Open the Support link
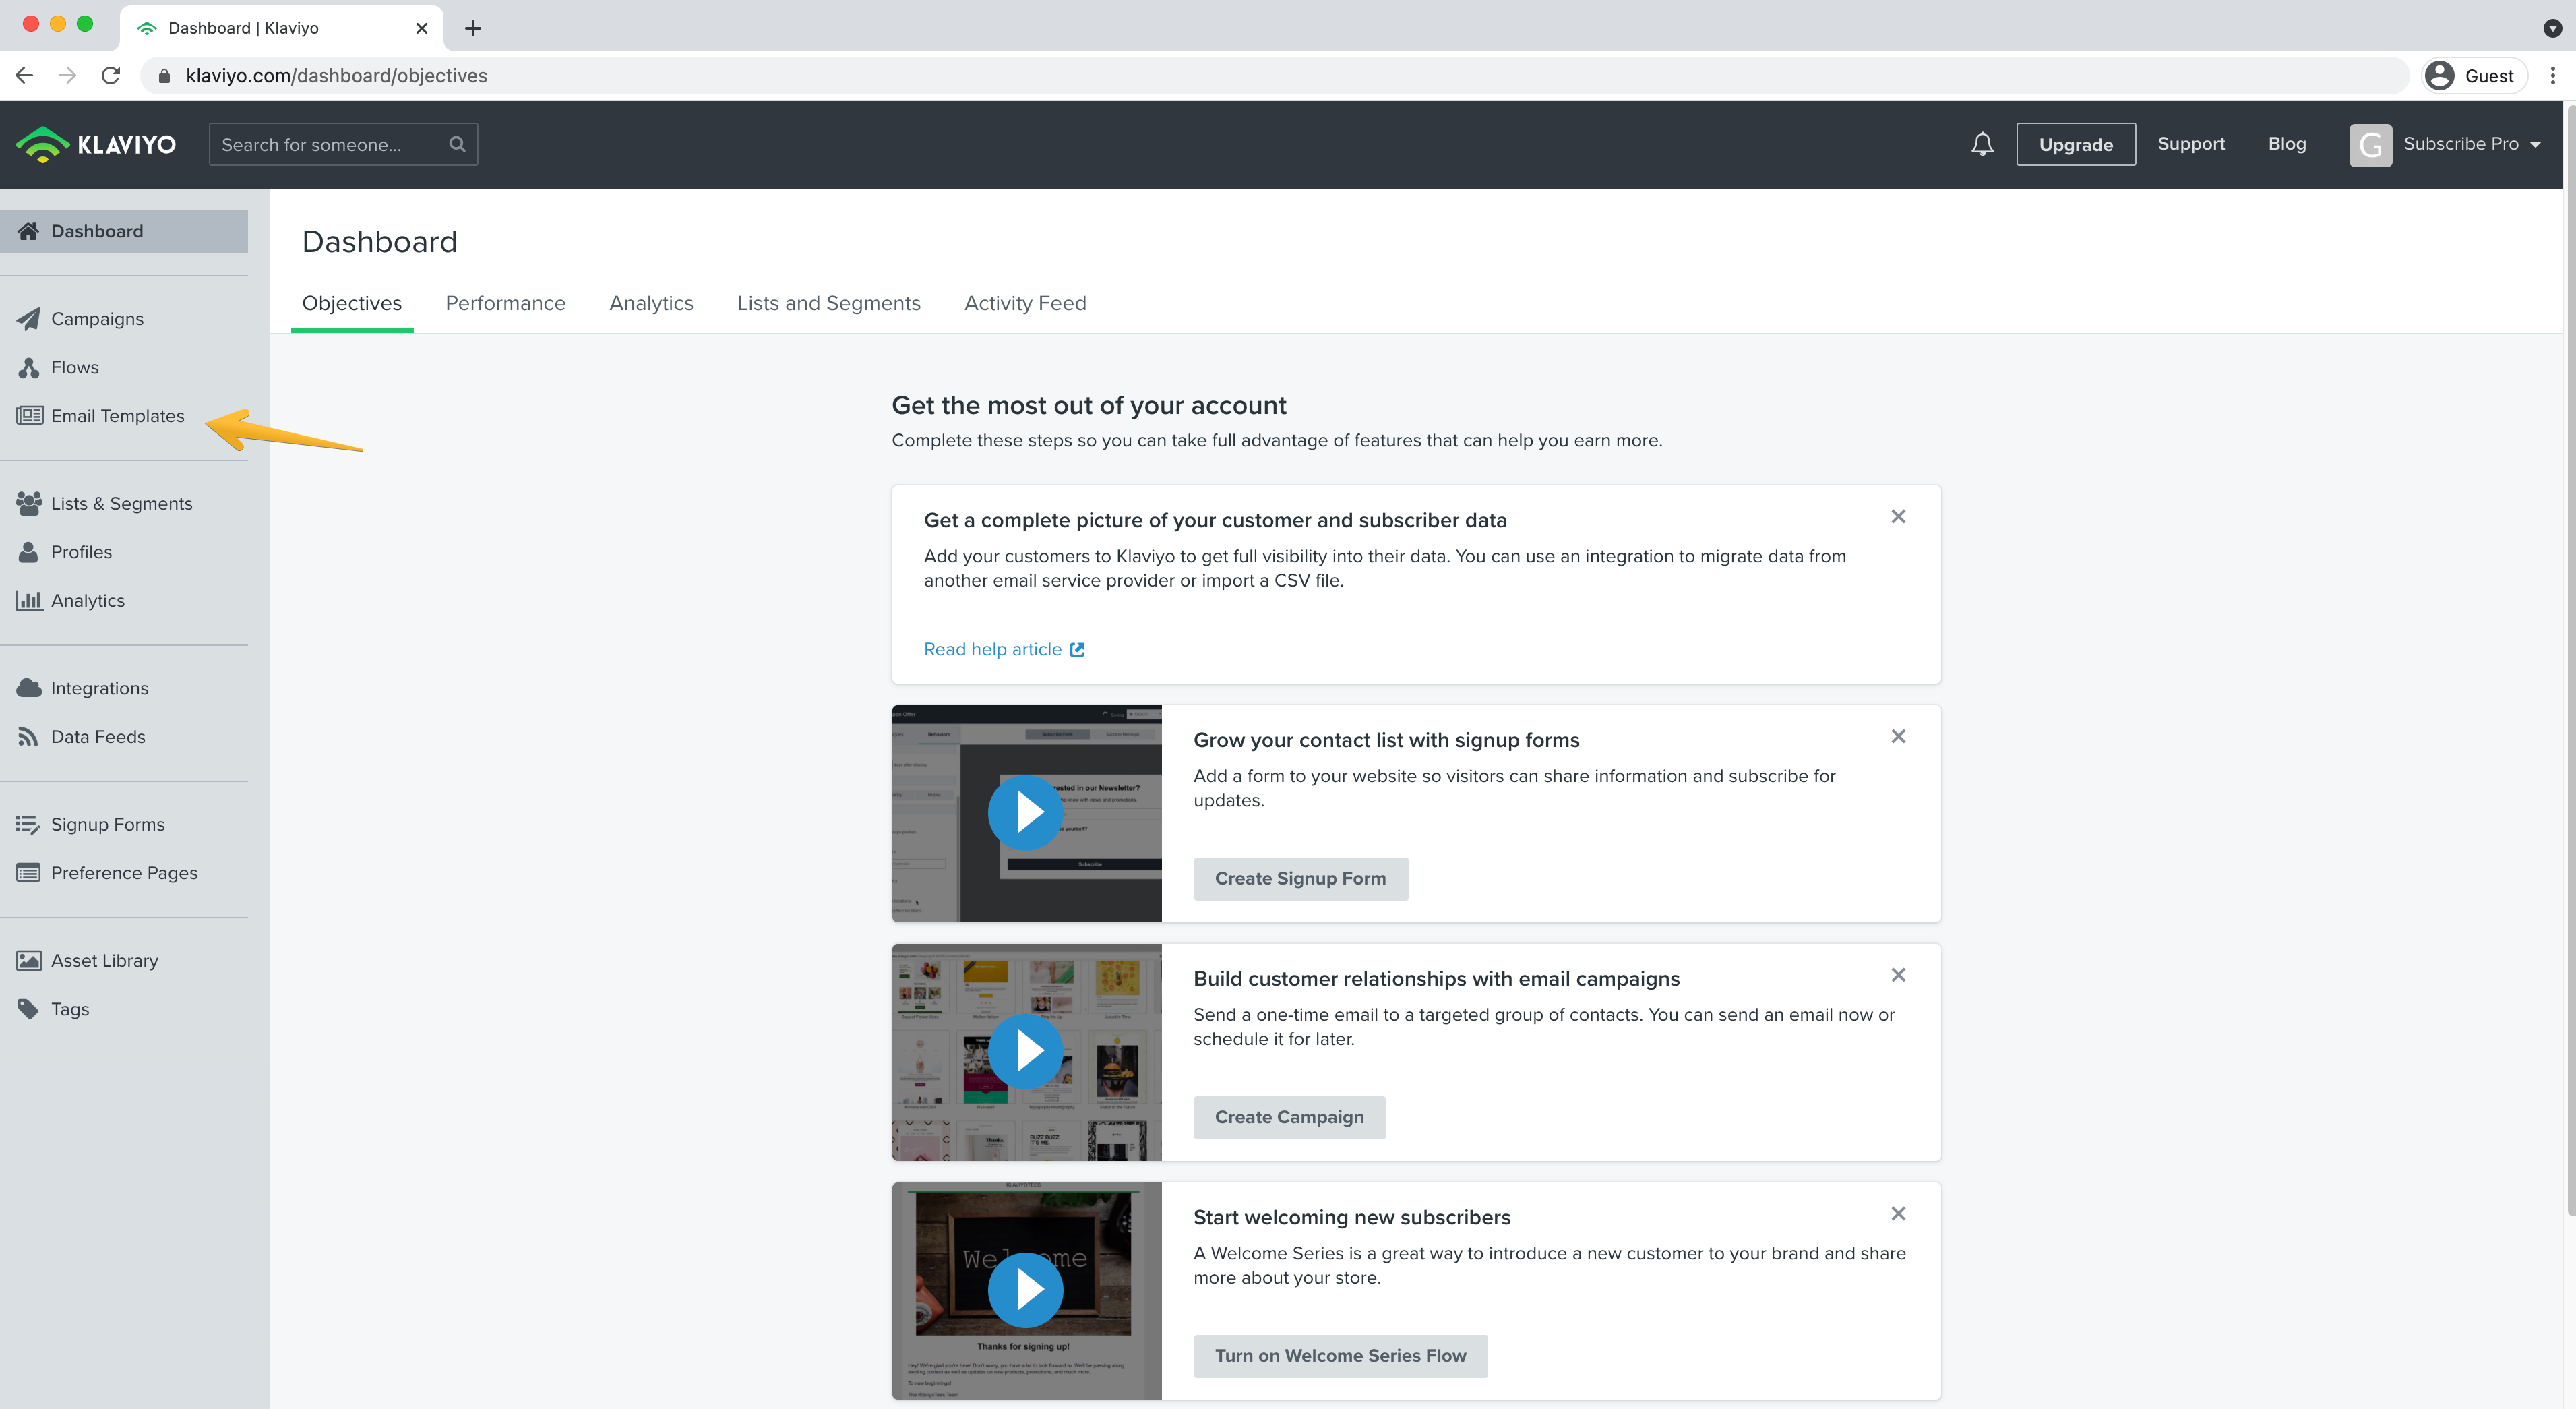This screenshot has height=1409, width=2576. click(2191, 144)
